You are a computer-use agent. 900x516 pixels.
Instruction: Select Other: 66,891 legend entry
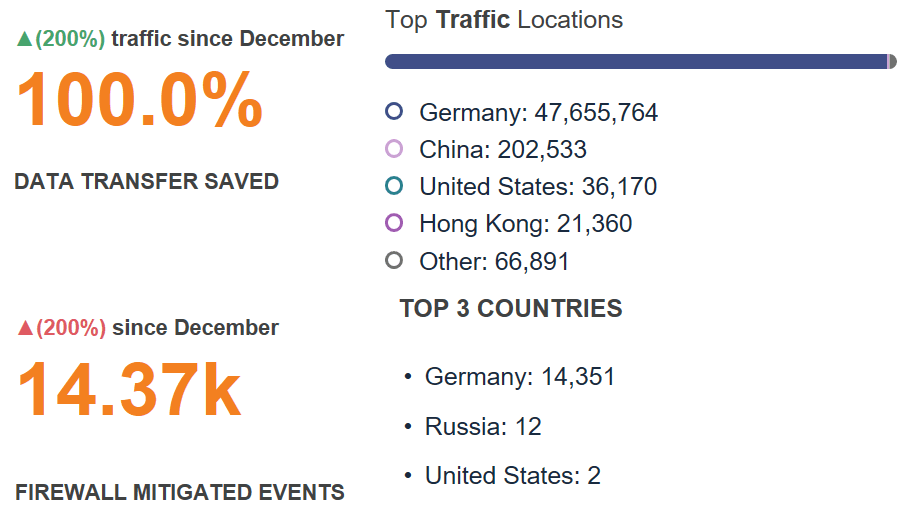coord(494,262)
